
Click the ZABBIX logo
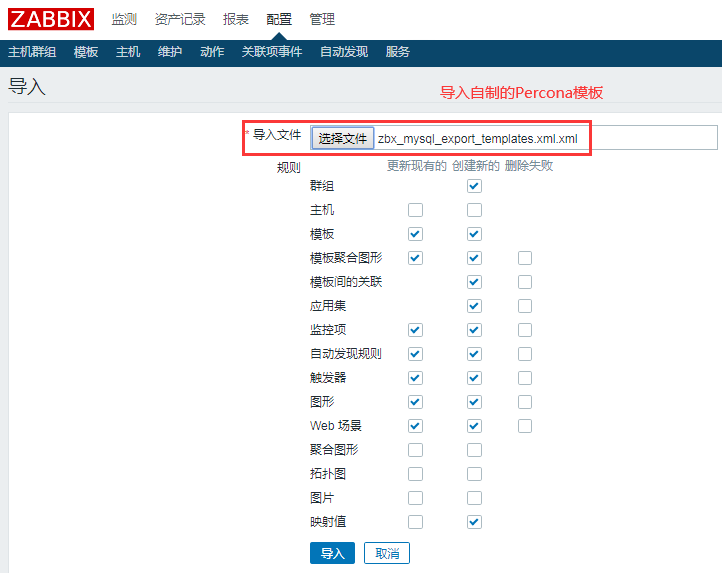point(51,19)
